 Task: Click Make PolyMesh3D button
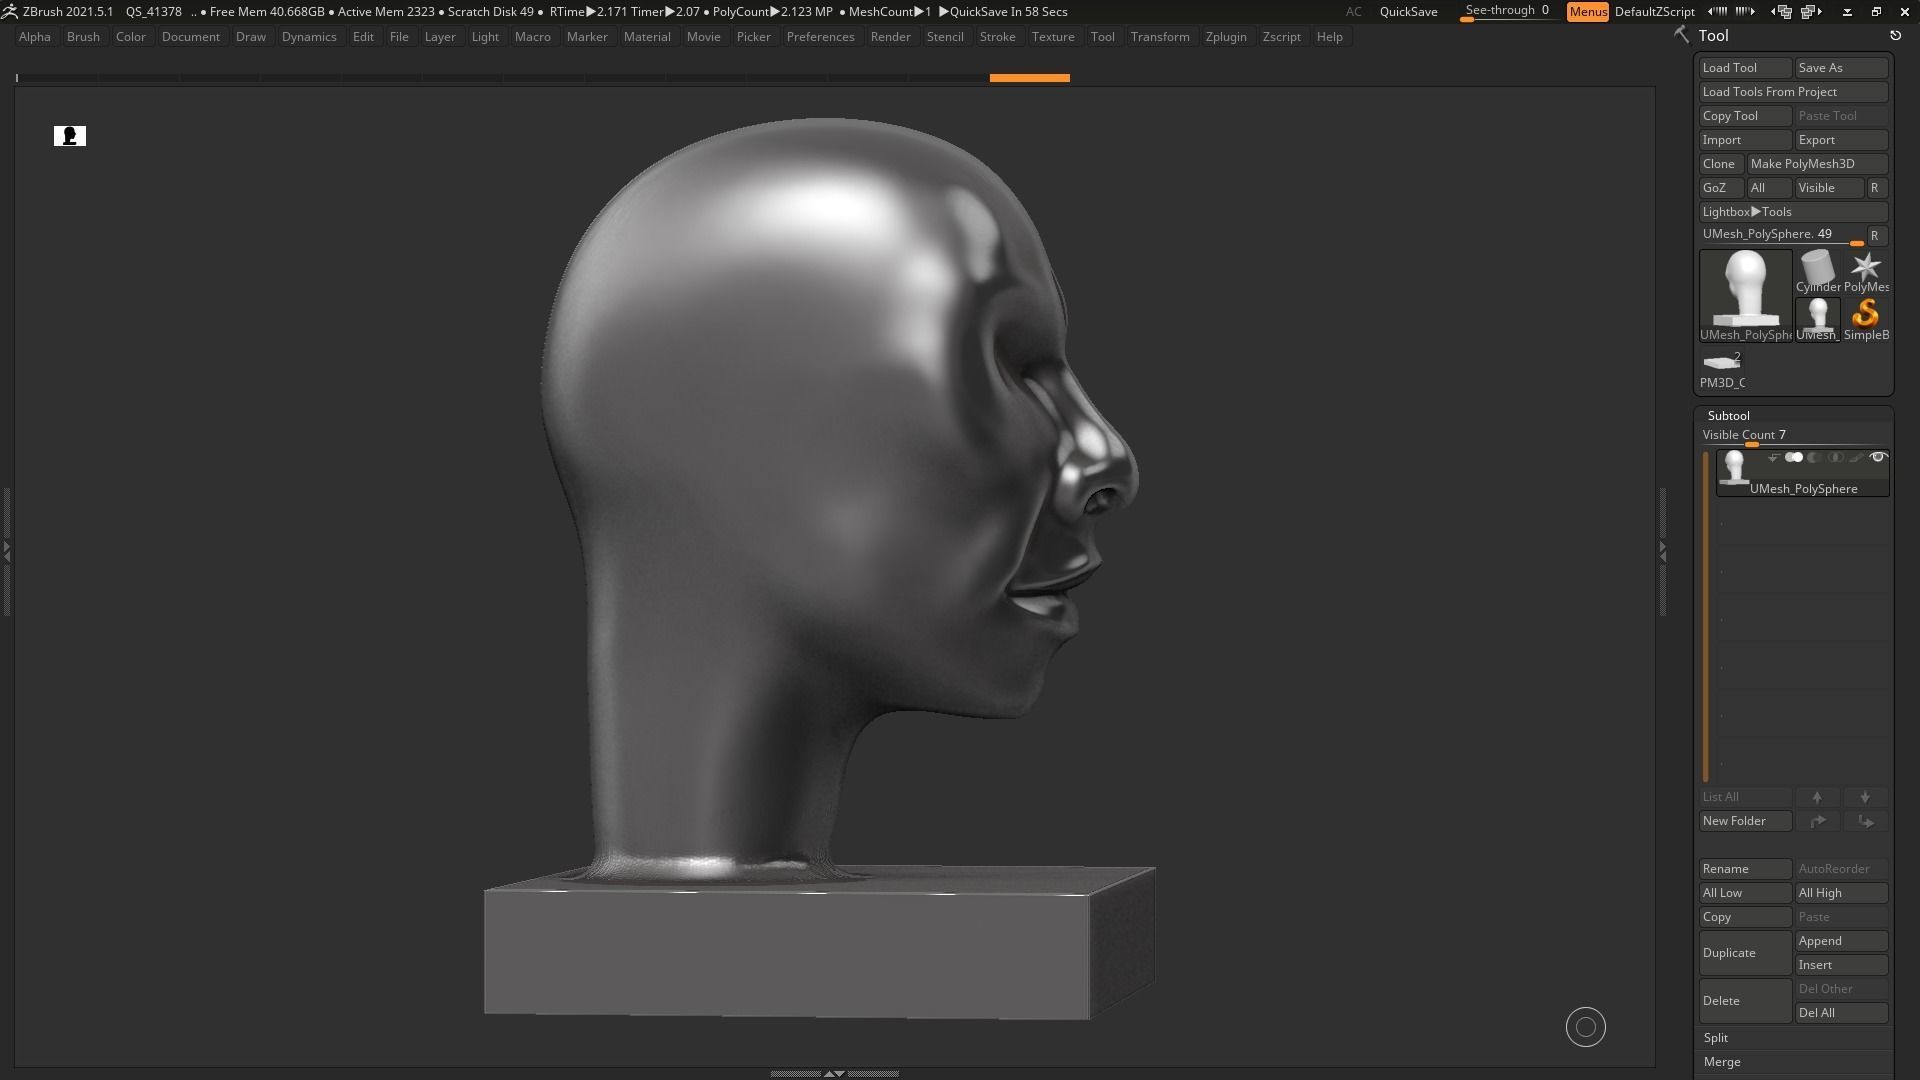click(x=1817, y=164)
